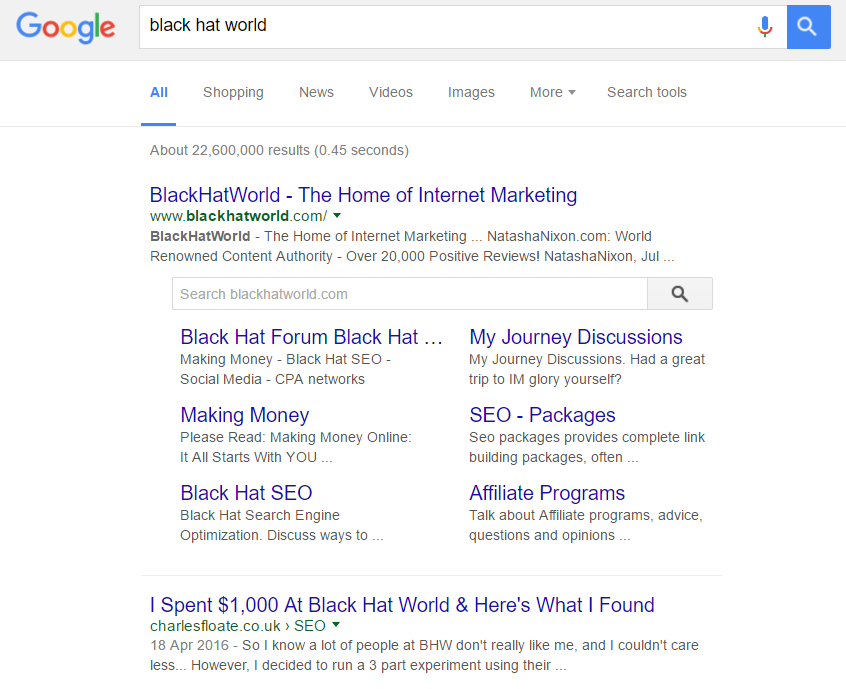Viewport: 846px width, 689px height.
Task: Switch to the Videos tab
Action: pyautogui.click(x=391, y=92)
